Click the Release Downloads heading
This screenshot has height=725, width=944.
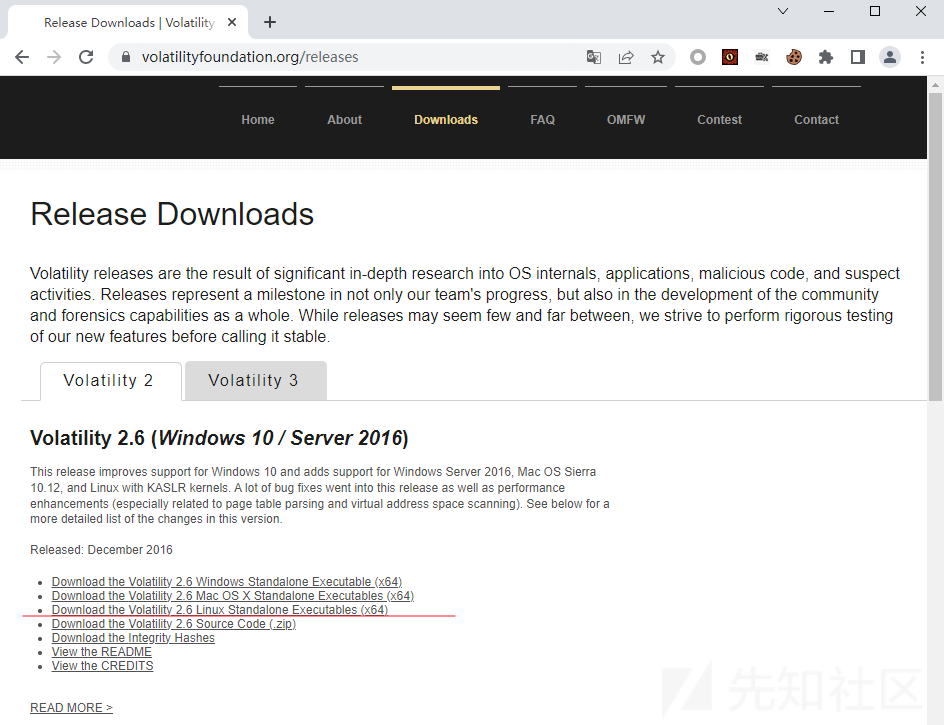172,214
